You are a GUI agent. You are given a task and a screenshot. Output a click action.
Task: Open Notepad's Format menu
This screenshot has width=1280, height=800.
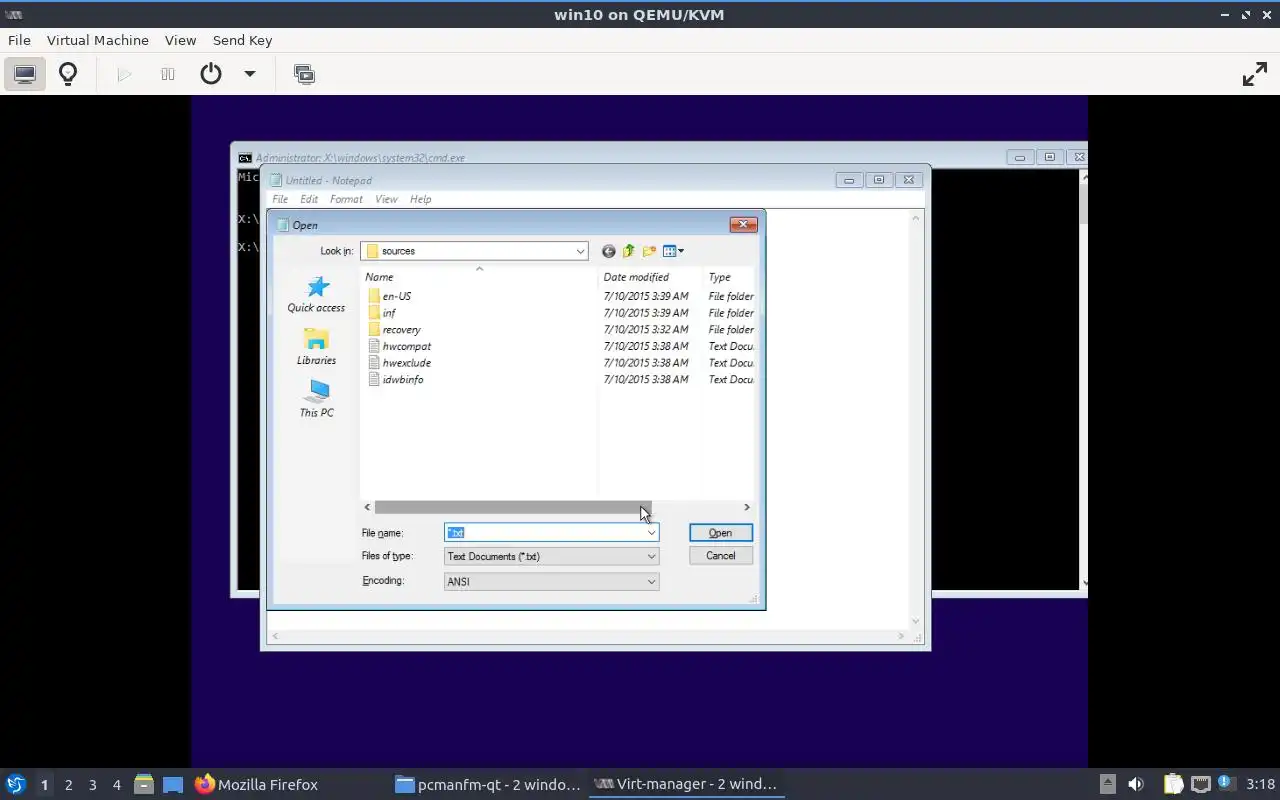(346, 199)
